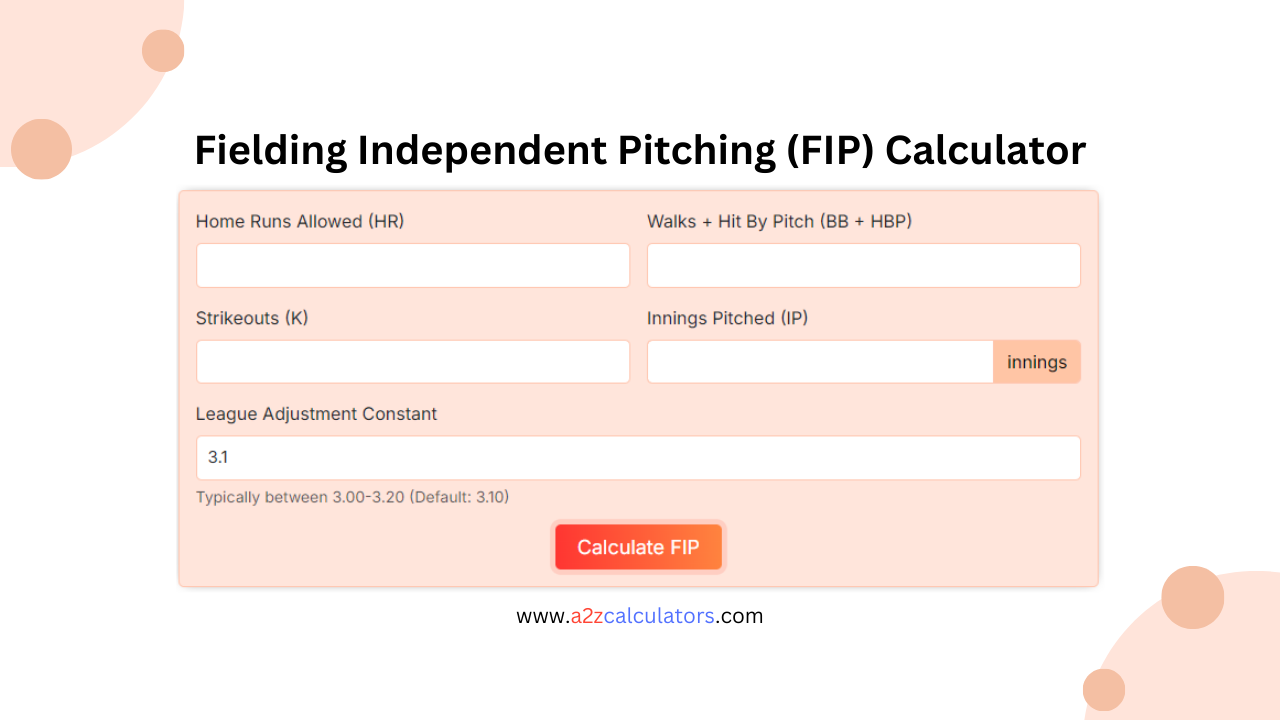Click the Home Runs Allowed input field
This screenshot has height=720, width=1280.
[412, 265]
